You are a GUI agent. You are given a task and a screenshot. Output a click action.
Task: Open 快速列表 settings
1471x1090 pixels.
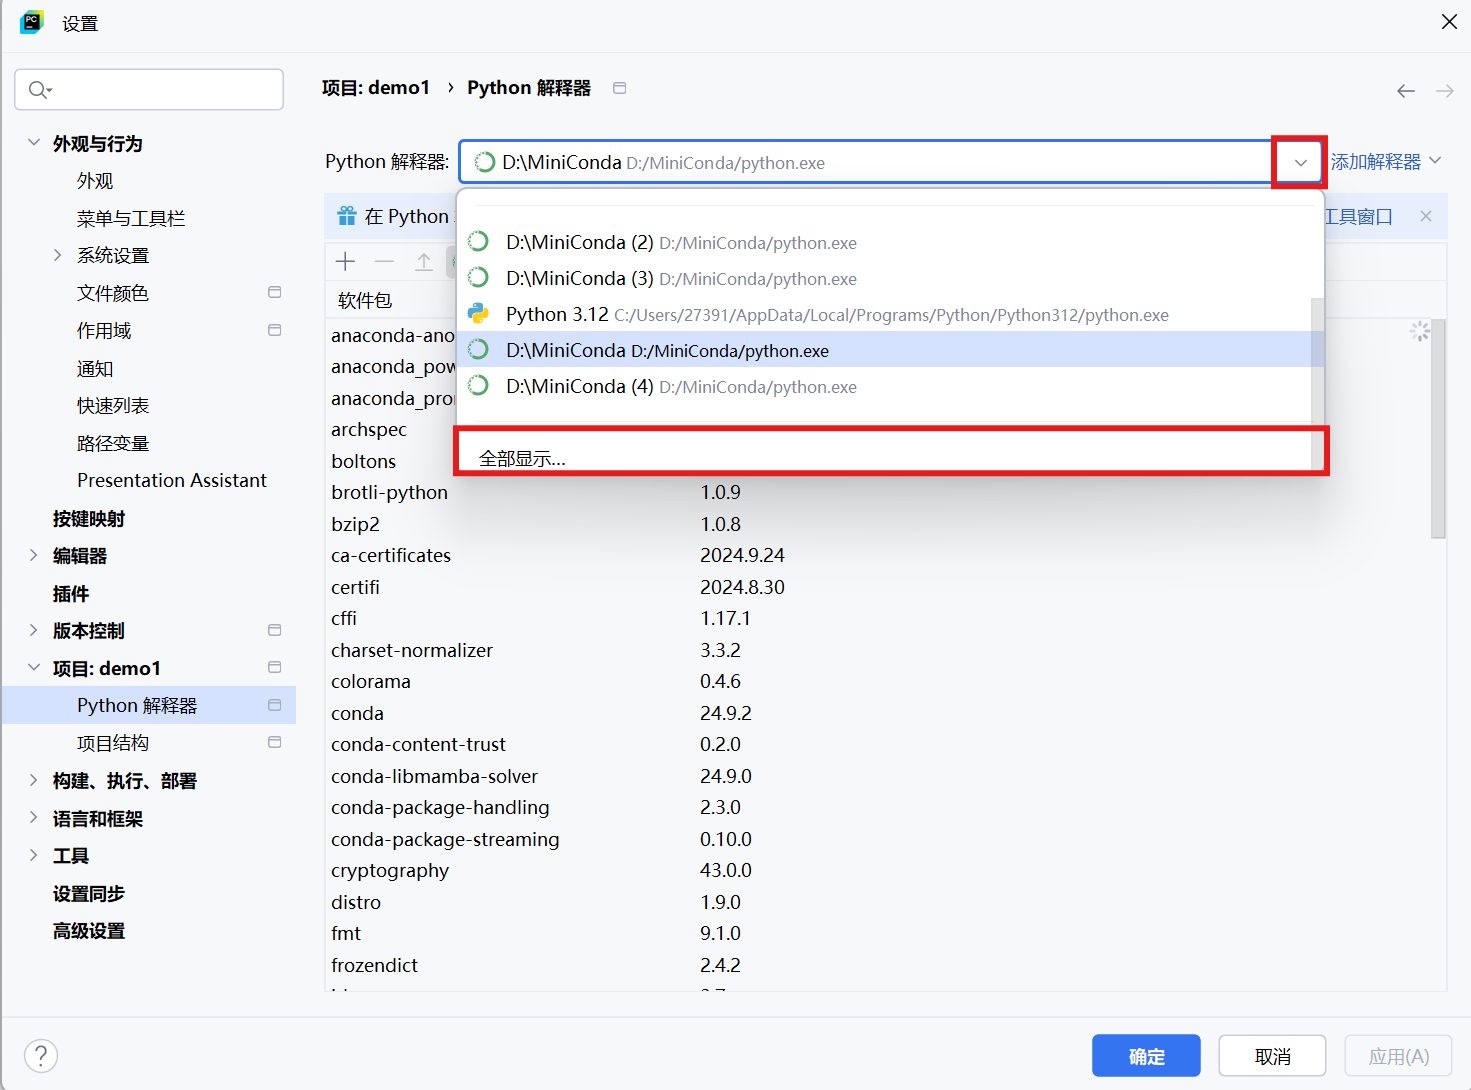click(113, 406)
